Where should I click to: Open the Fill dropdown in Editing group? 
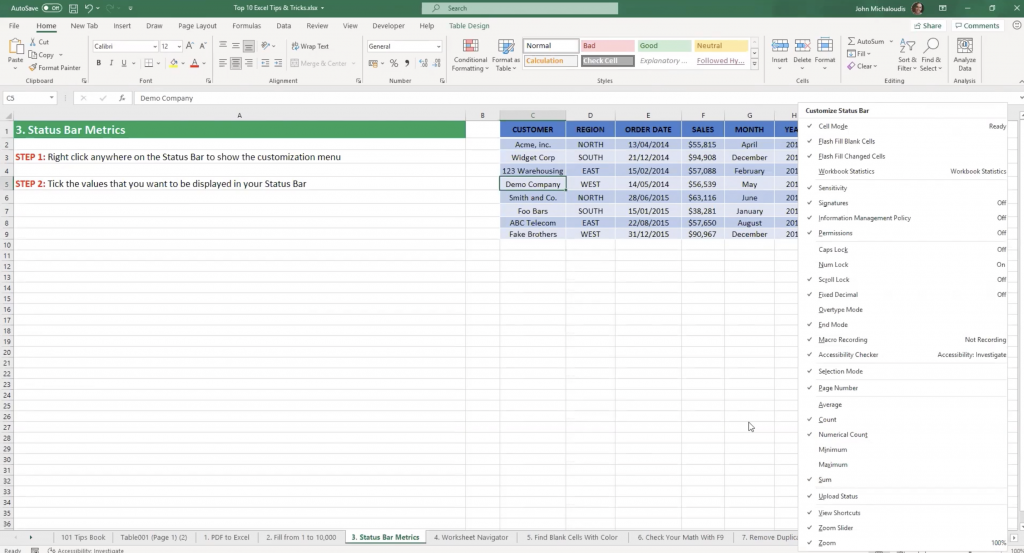pyautogui.click(x=859, y=54)
